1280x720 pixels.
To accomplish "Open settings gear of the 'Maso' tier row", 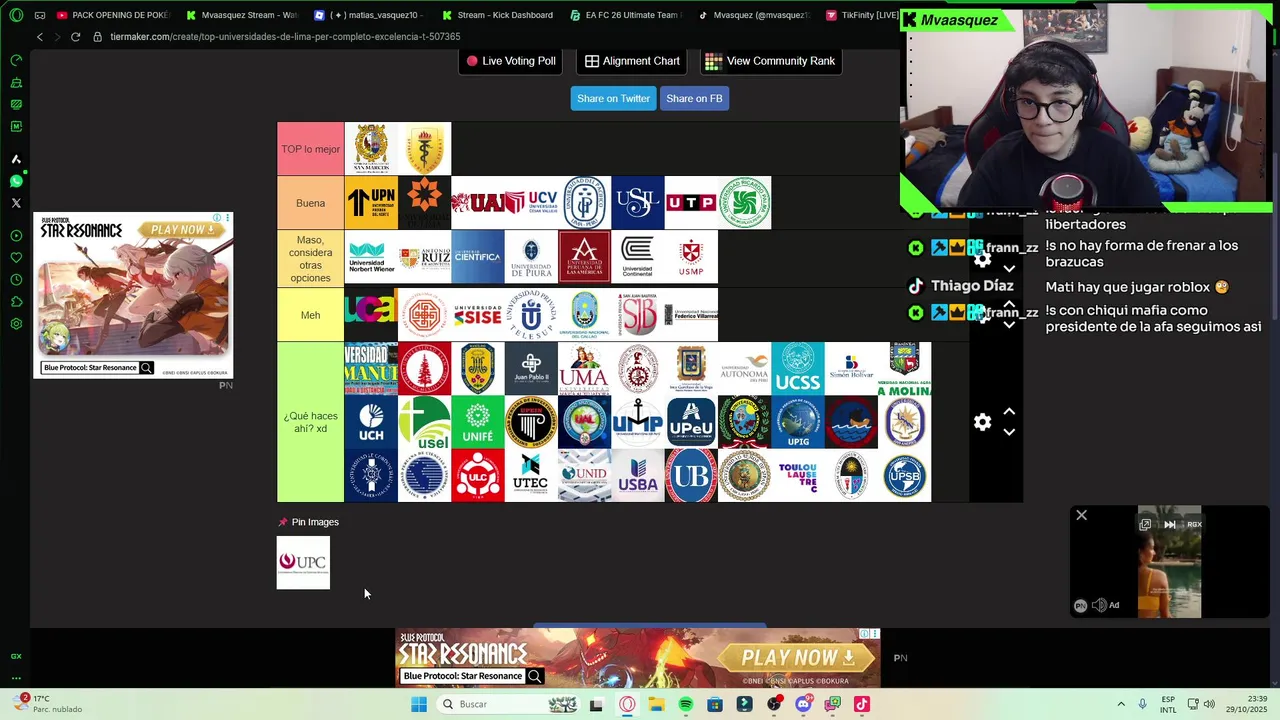I will coord(982,260).
